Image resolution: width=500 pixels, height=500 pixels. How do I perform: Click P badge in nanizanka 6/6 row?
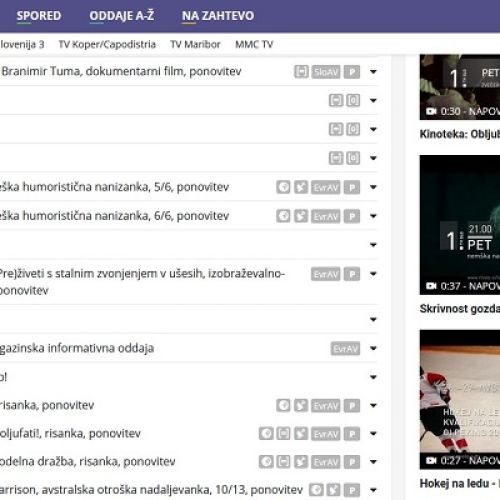(x=352, y=216)
